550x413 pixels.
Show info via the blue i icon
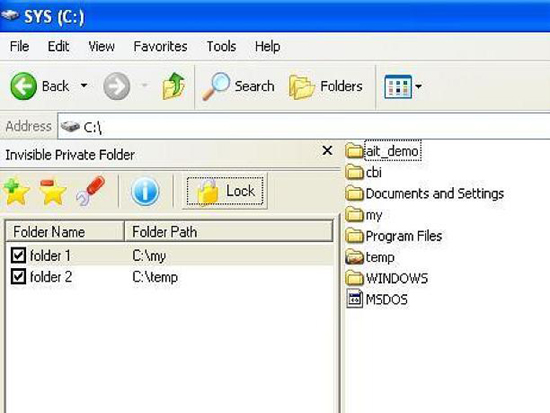(x=145, y=191)
